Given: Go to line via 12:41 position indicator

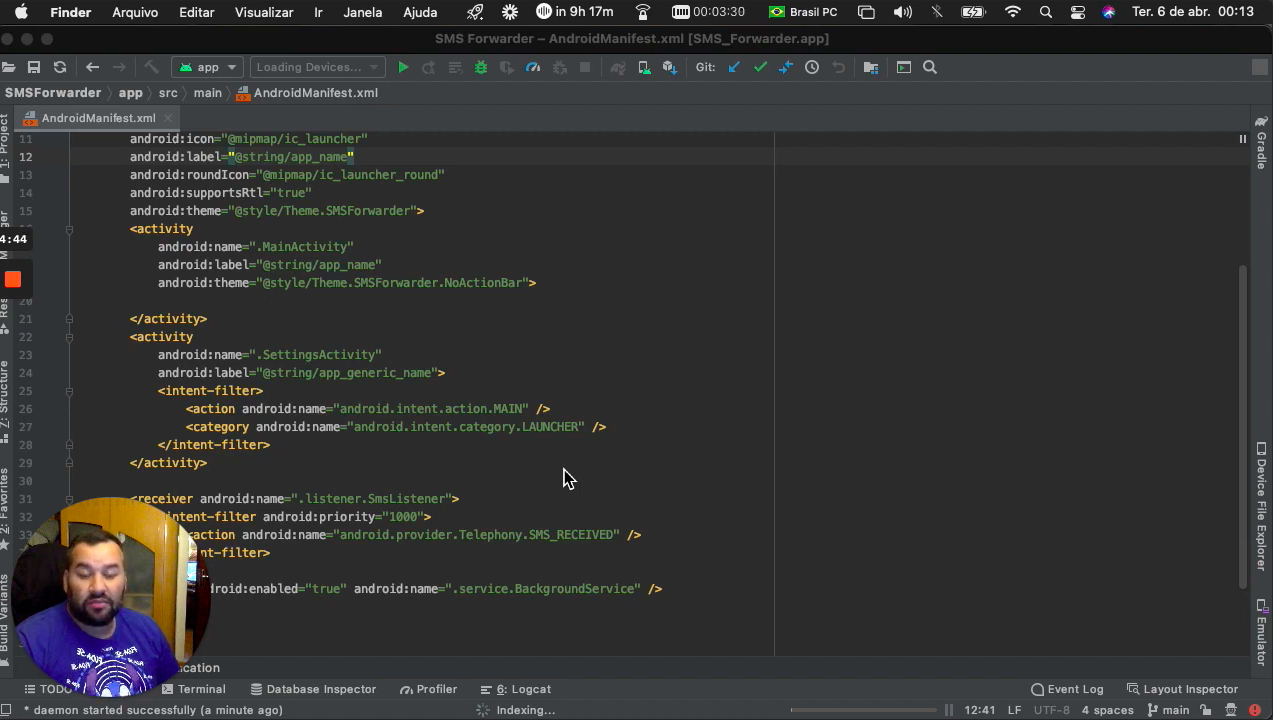Looking at the screenshot, I should tap(980, 710).
